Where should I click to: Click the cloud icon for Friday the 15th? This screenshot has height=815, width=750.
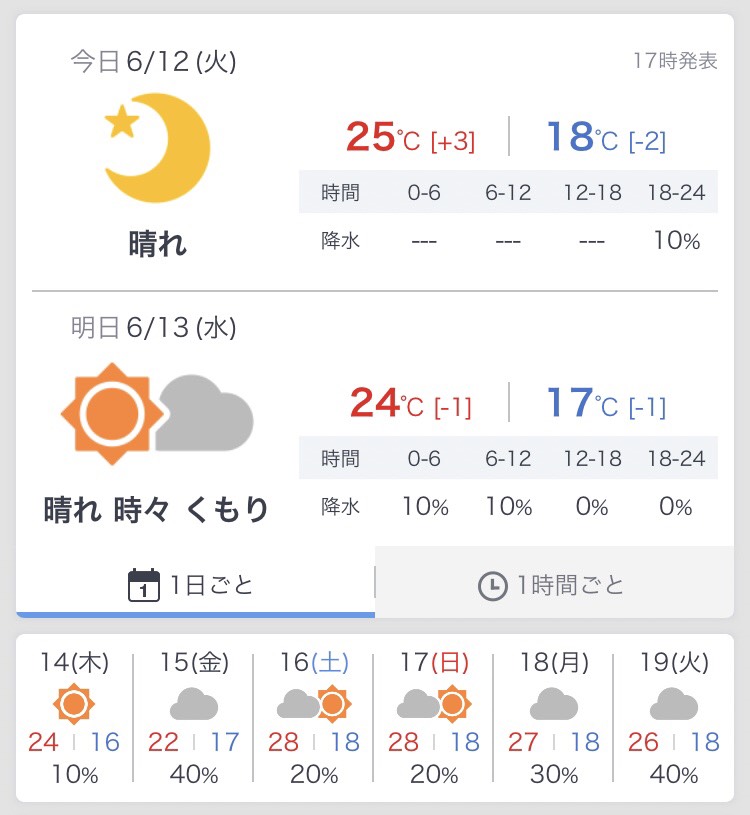(x=194, y=705)
